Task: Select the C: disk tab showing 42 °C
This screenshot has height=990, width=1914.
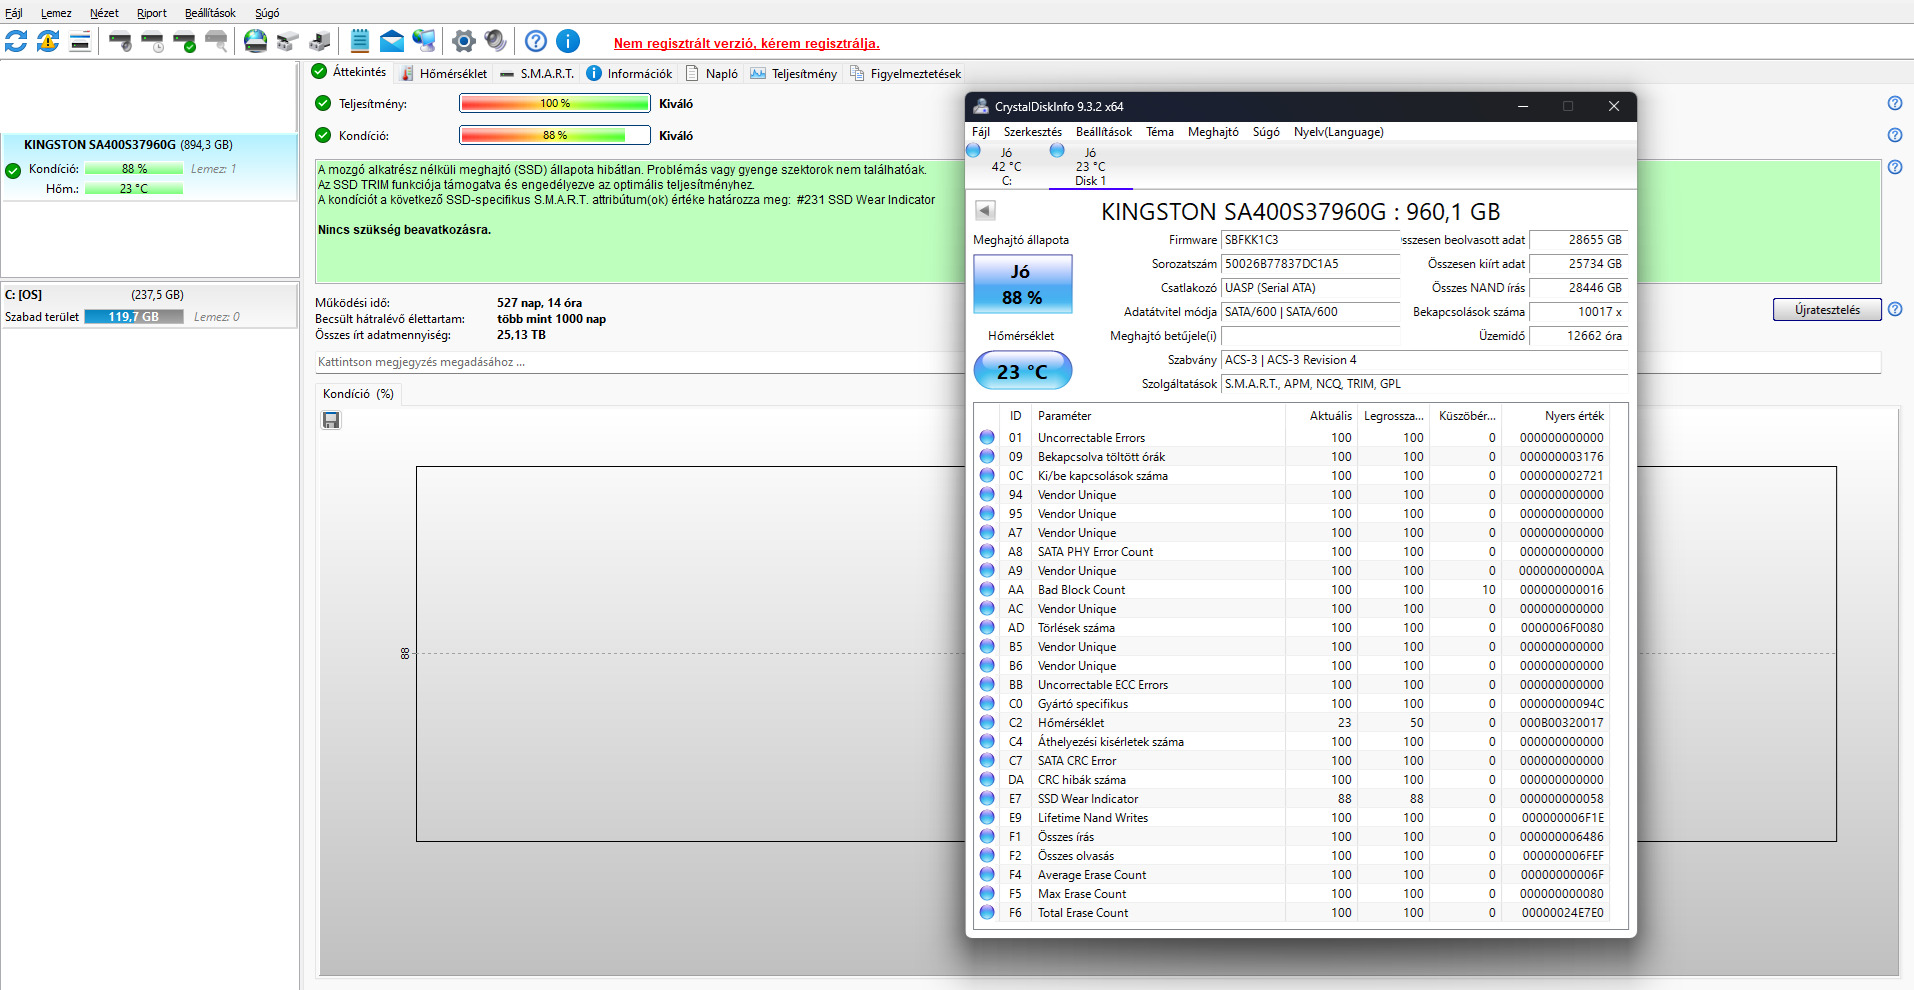Action: [x=1006, y=167]
